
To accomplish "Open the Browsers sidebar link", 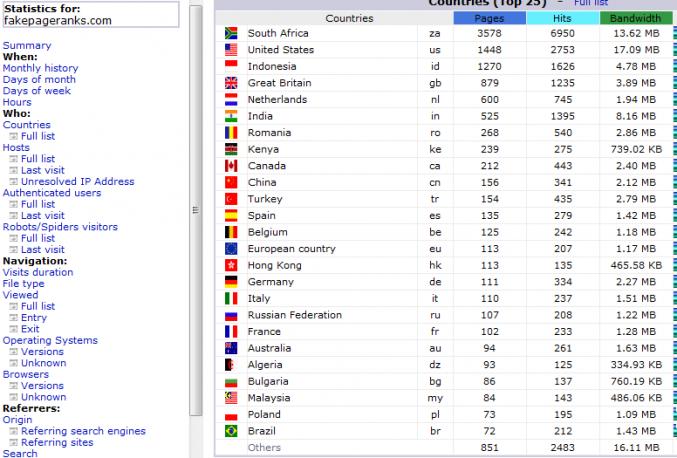I will click(25, 374).
